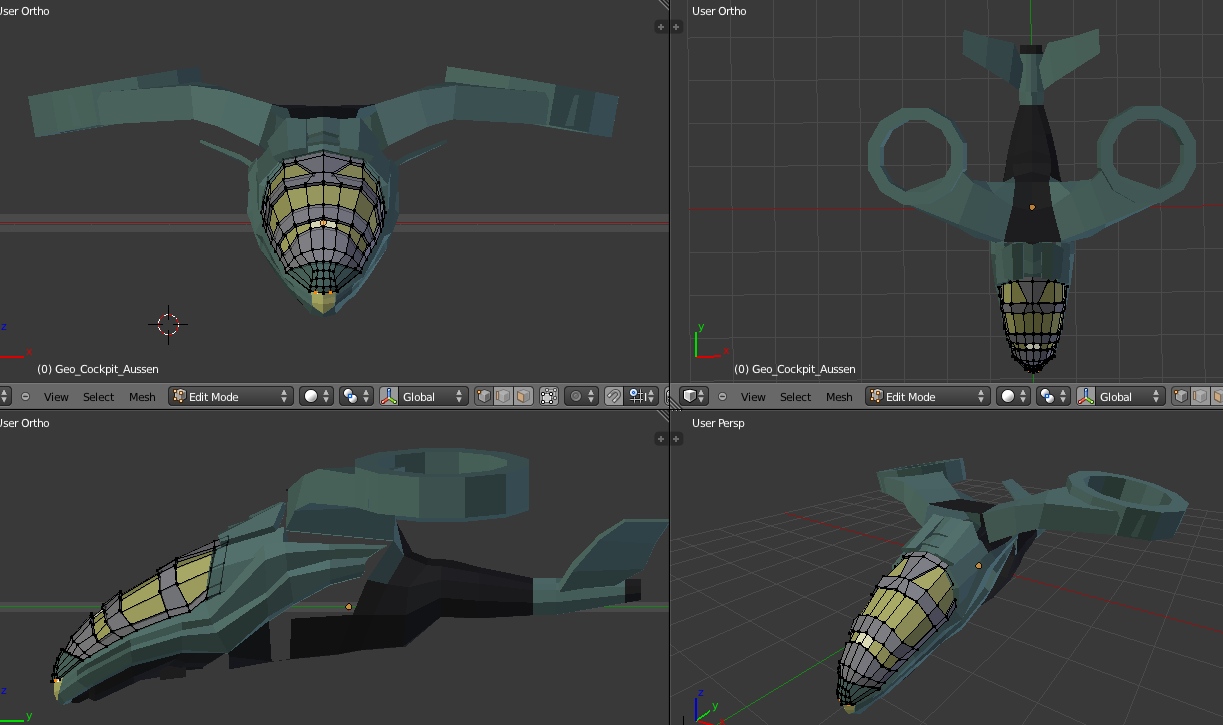Enable face select mode in the left header
1223x725 pixels.
pyautogui.click(x=523, y=397)
